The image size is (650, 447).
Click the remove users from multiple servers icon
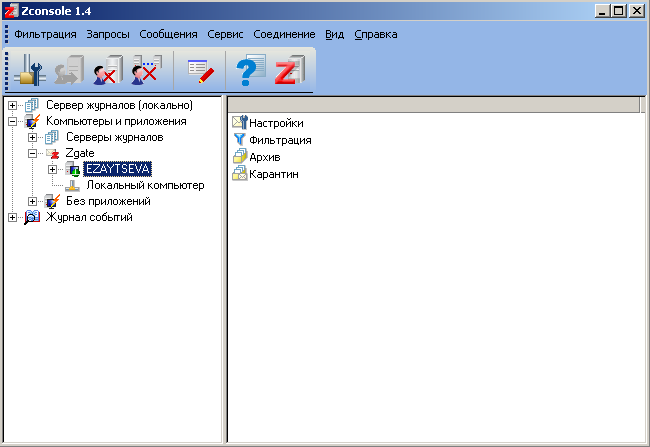146,70
